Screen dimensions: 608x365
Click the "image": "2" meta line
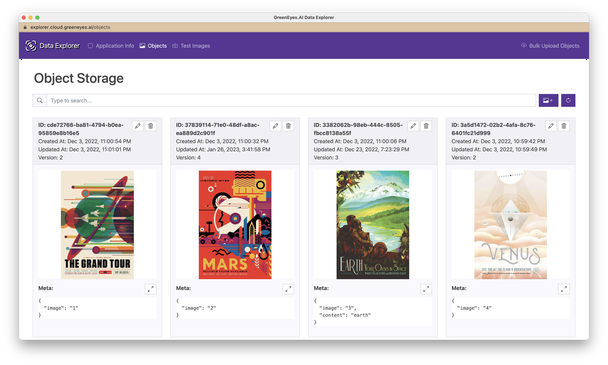pyautogui.click(x=199, y=308)
